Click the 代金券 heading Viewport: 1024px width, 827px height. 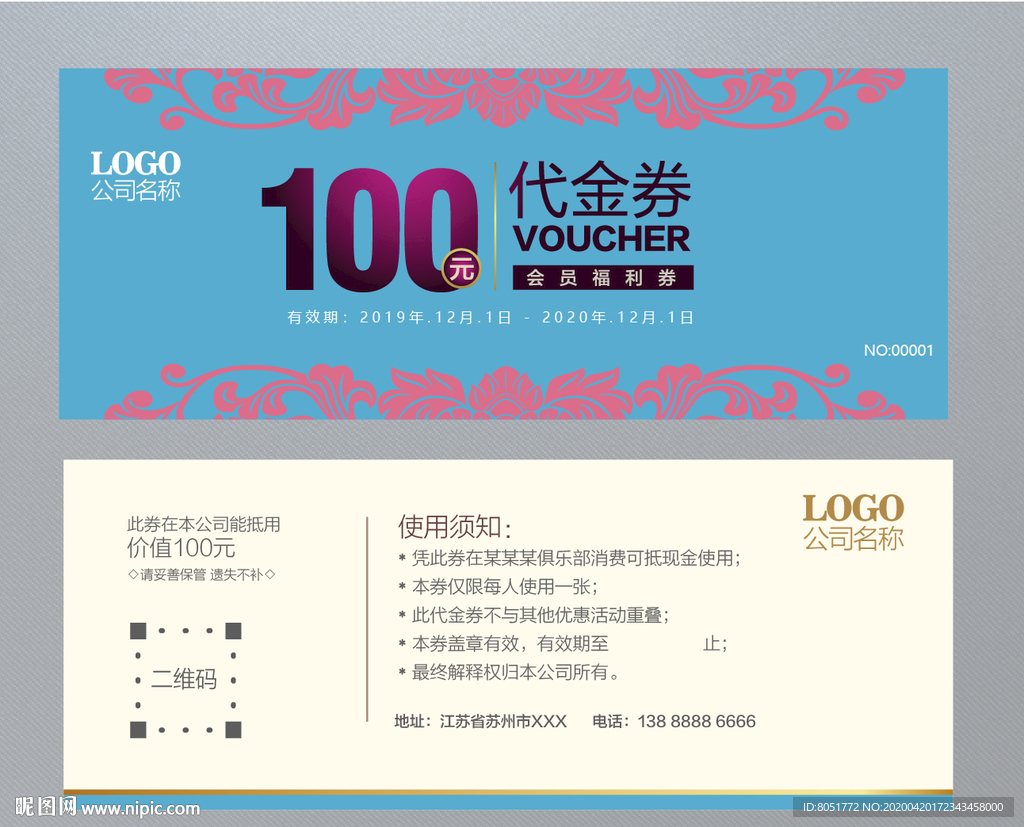tap(600, 189)
